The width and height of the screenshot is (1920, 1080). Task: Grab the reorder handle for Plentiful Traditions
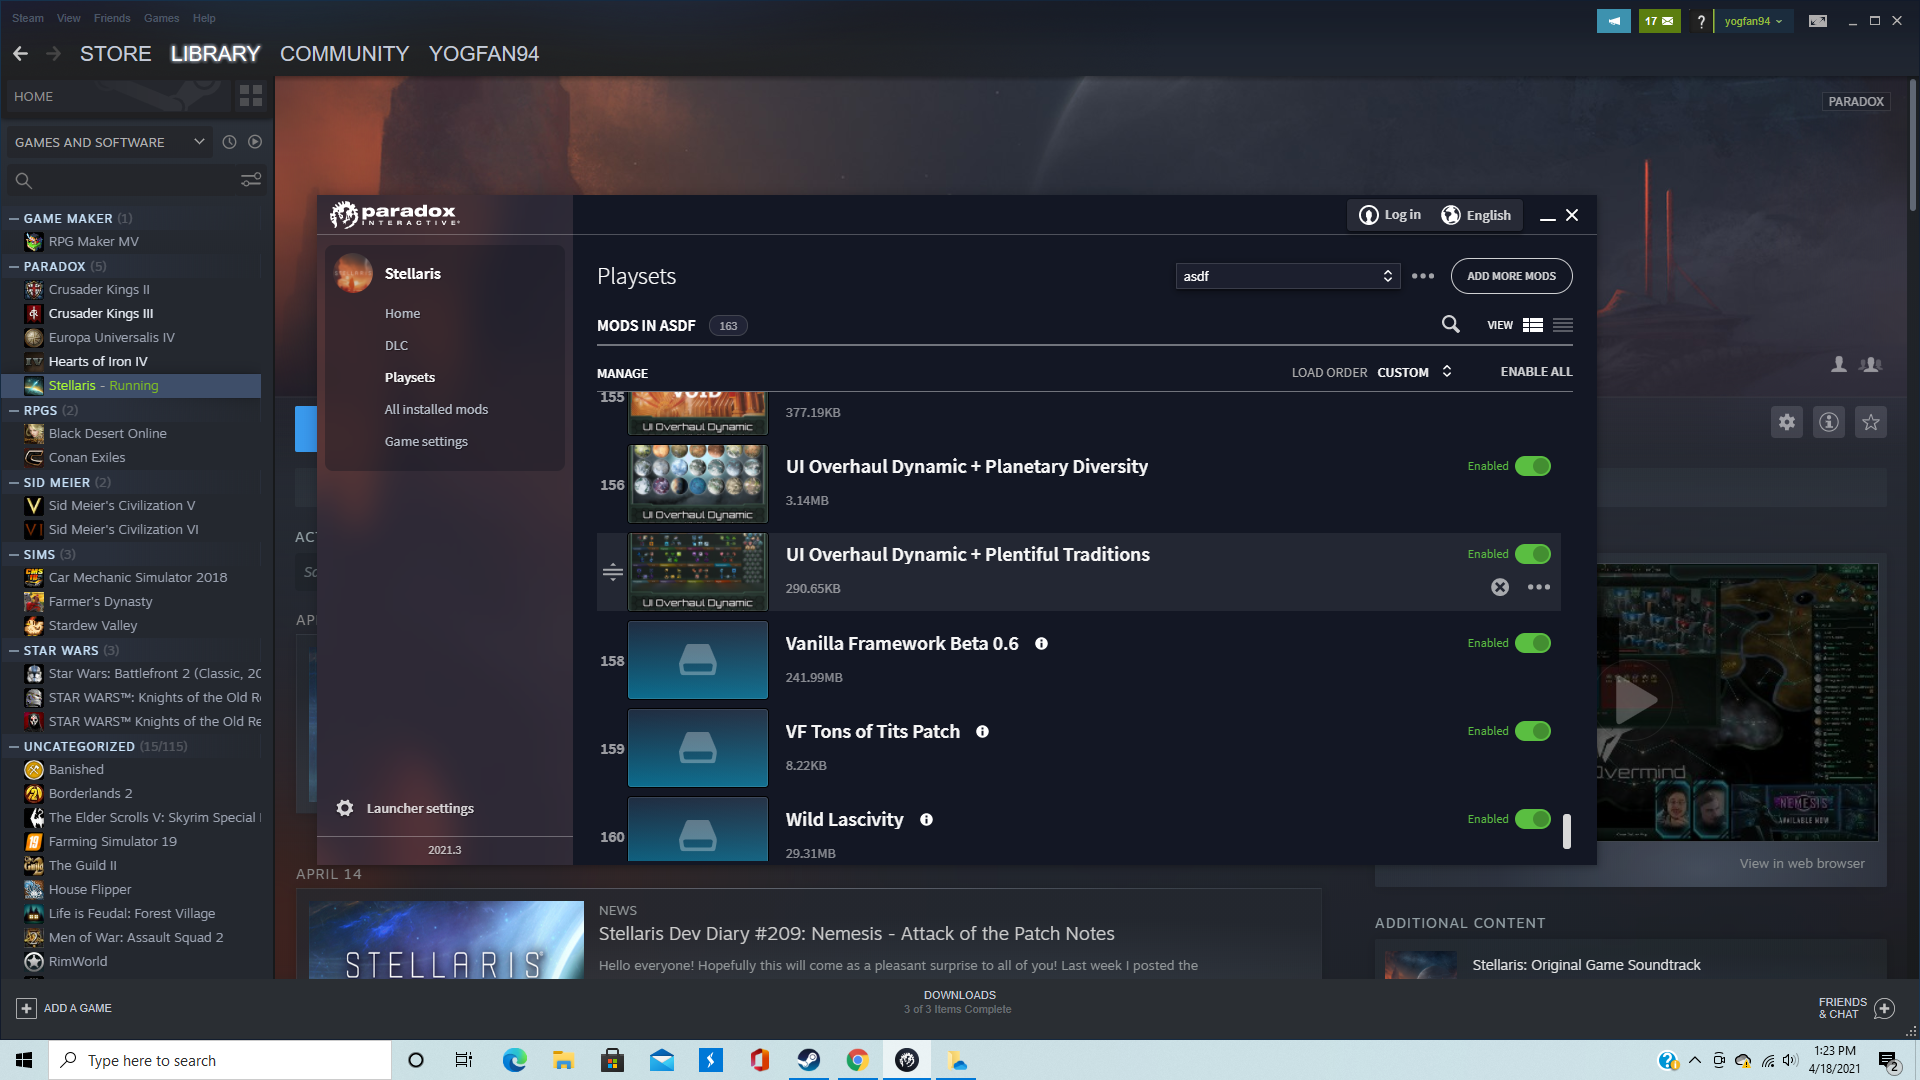pos(613,572)
